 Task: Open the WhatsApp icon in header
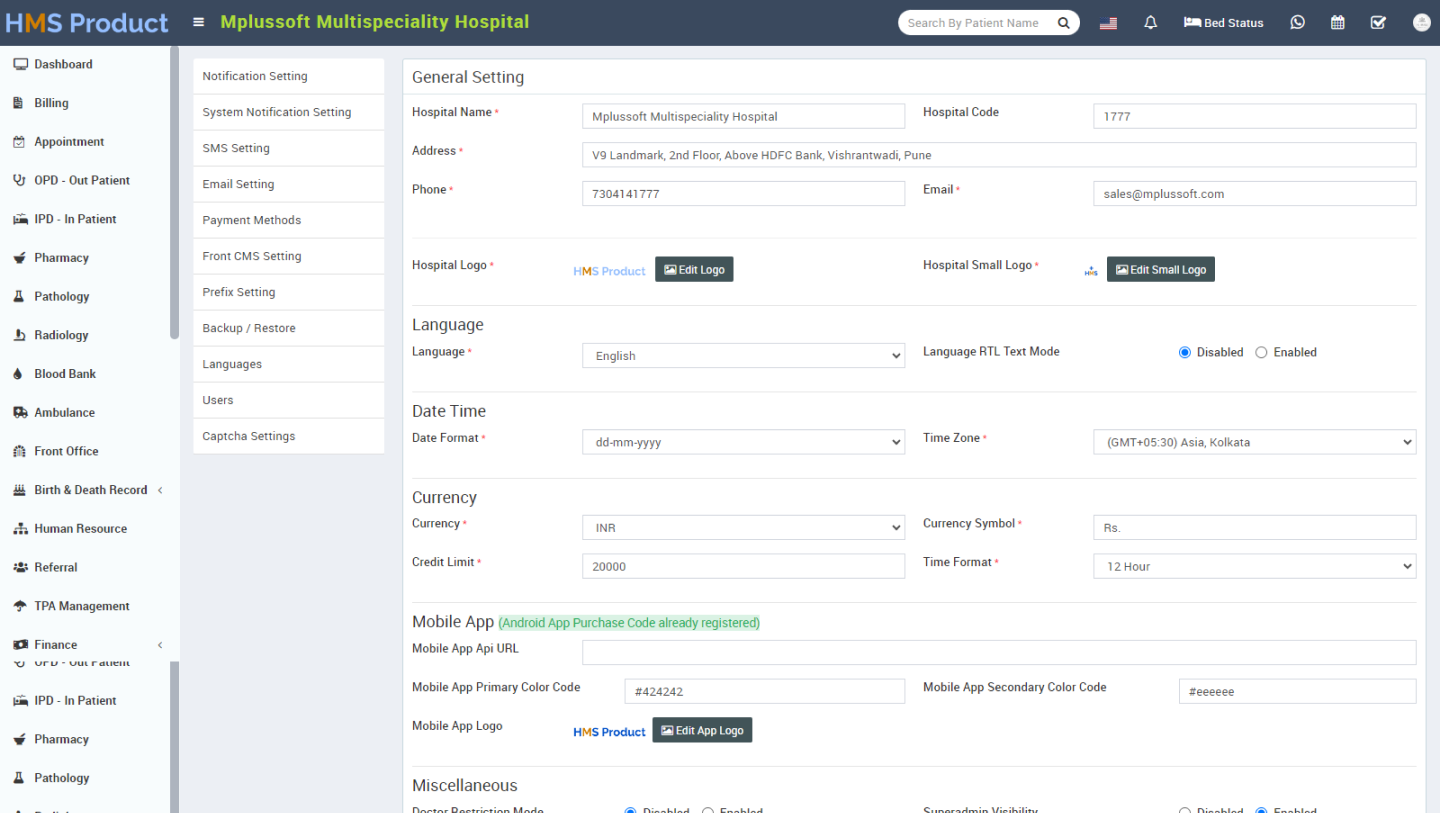1297,22
